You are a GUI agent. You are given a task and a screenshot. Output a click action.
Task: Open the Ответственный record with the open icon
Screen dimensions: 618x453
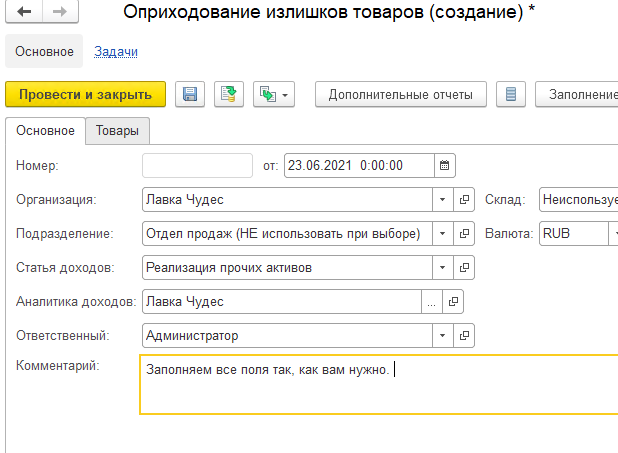click(464, 336)
